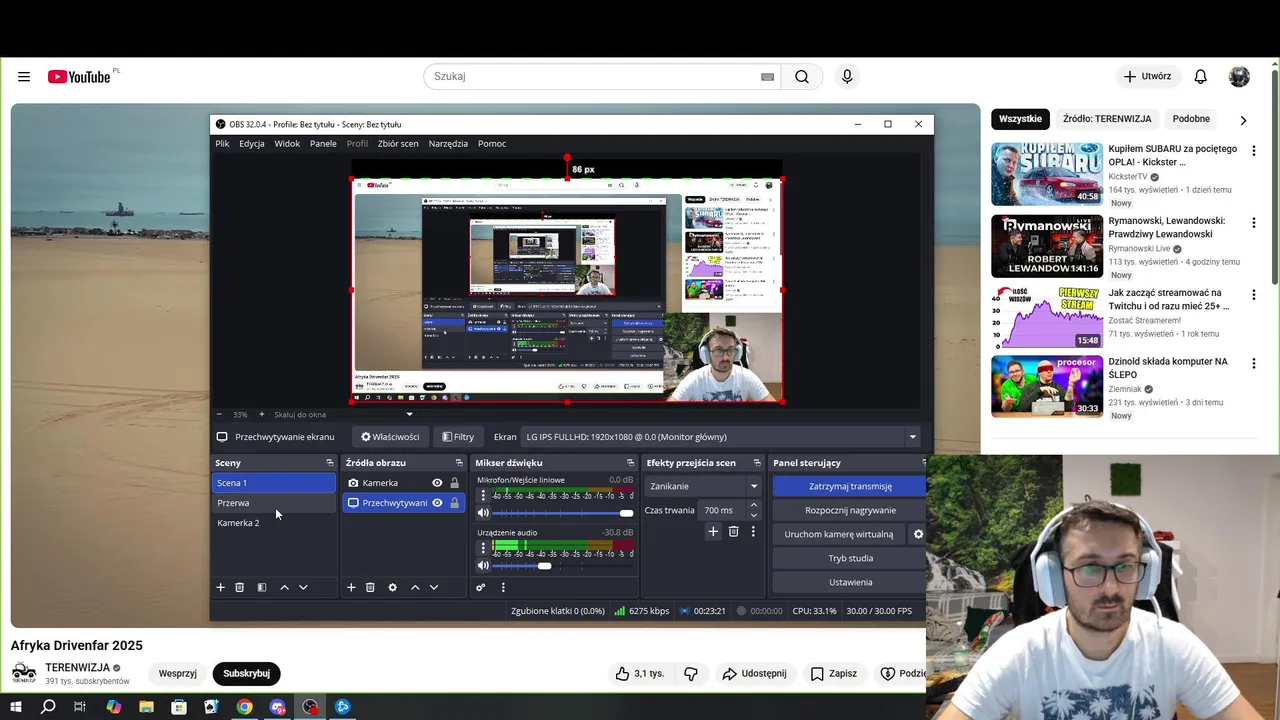Open the Panele menu in OBS
Screen dimensions: 1280x720
click(x=323, y=144)
